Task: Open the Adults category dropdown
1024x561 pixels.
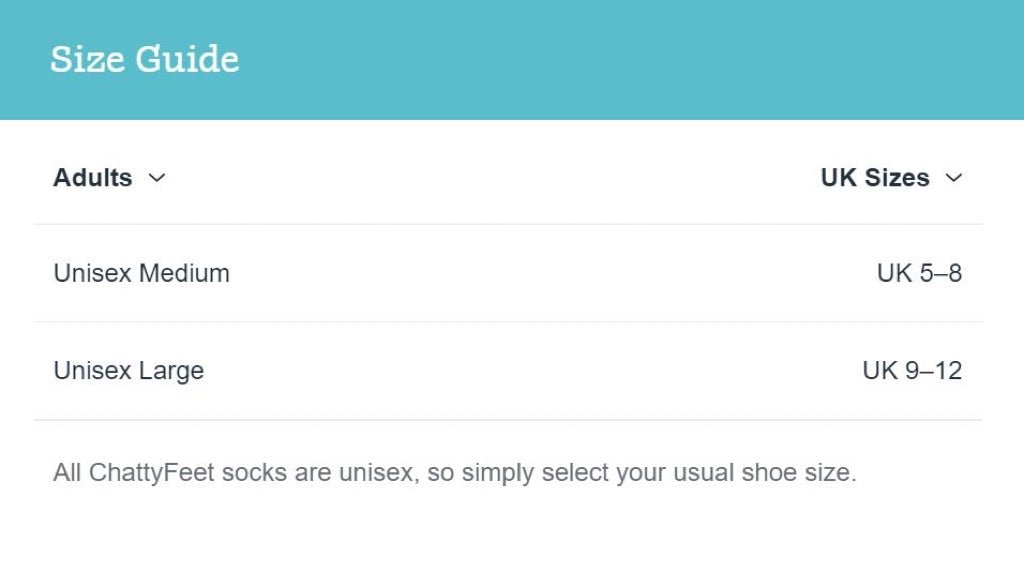Action: [x=109, y=178]
